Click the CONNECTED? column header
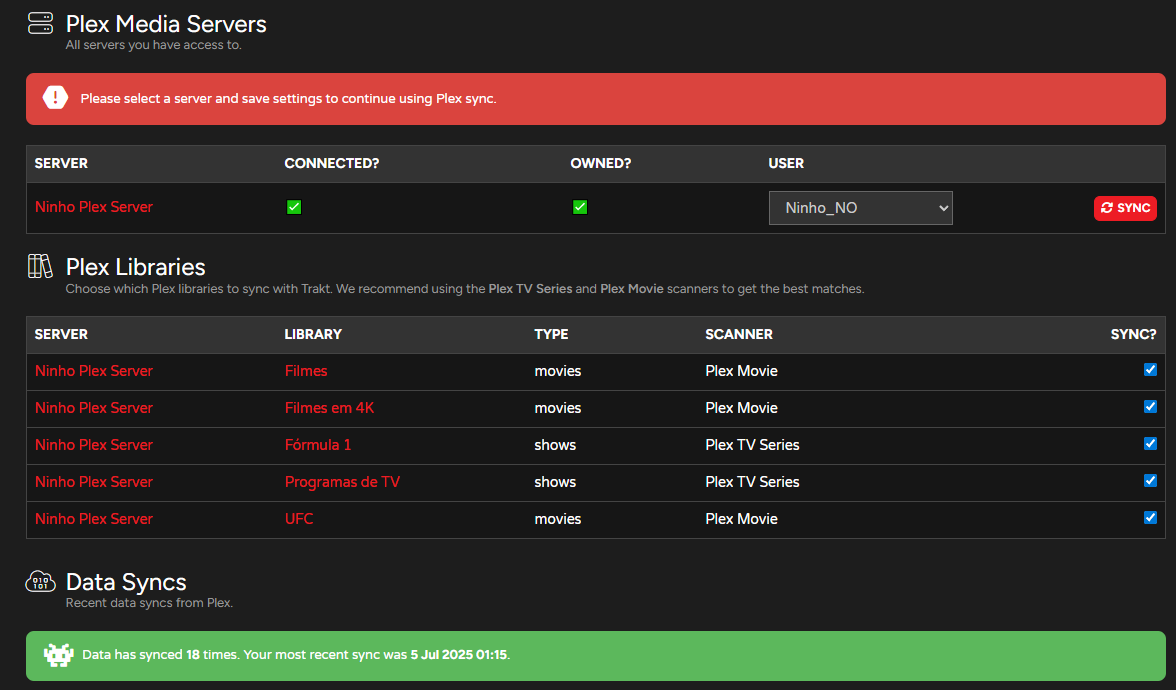 click(332, 164)
